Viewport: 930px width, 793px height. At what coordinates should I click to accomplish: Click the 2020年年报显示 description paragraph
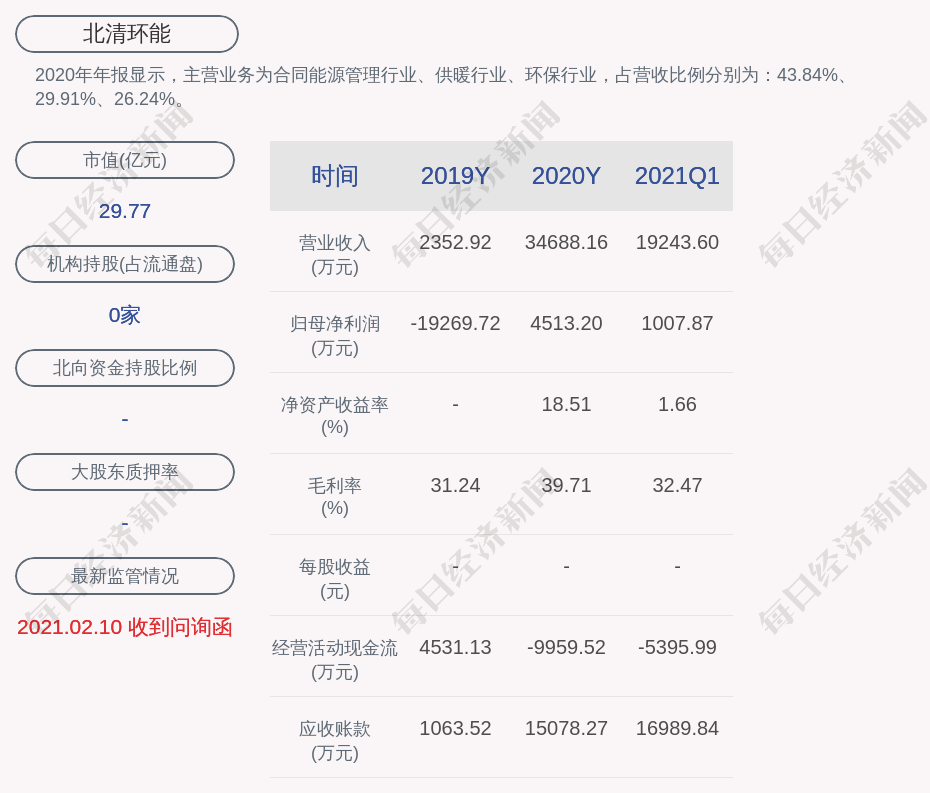click(x=442, y=87)
